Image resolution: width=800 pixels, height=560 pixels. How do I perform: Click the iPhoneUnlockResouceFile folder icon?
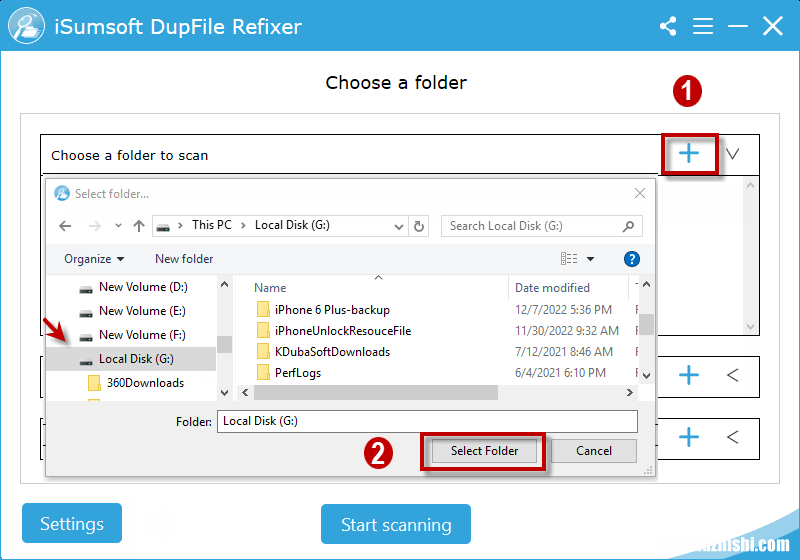263,330
